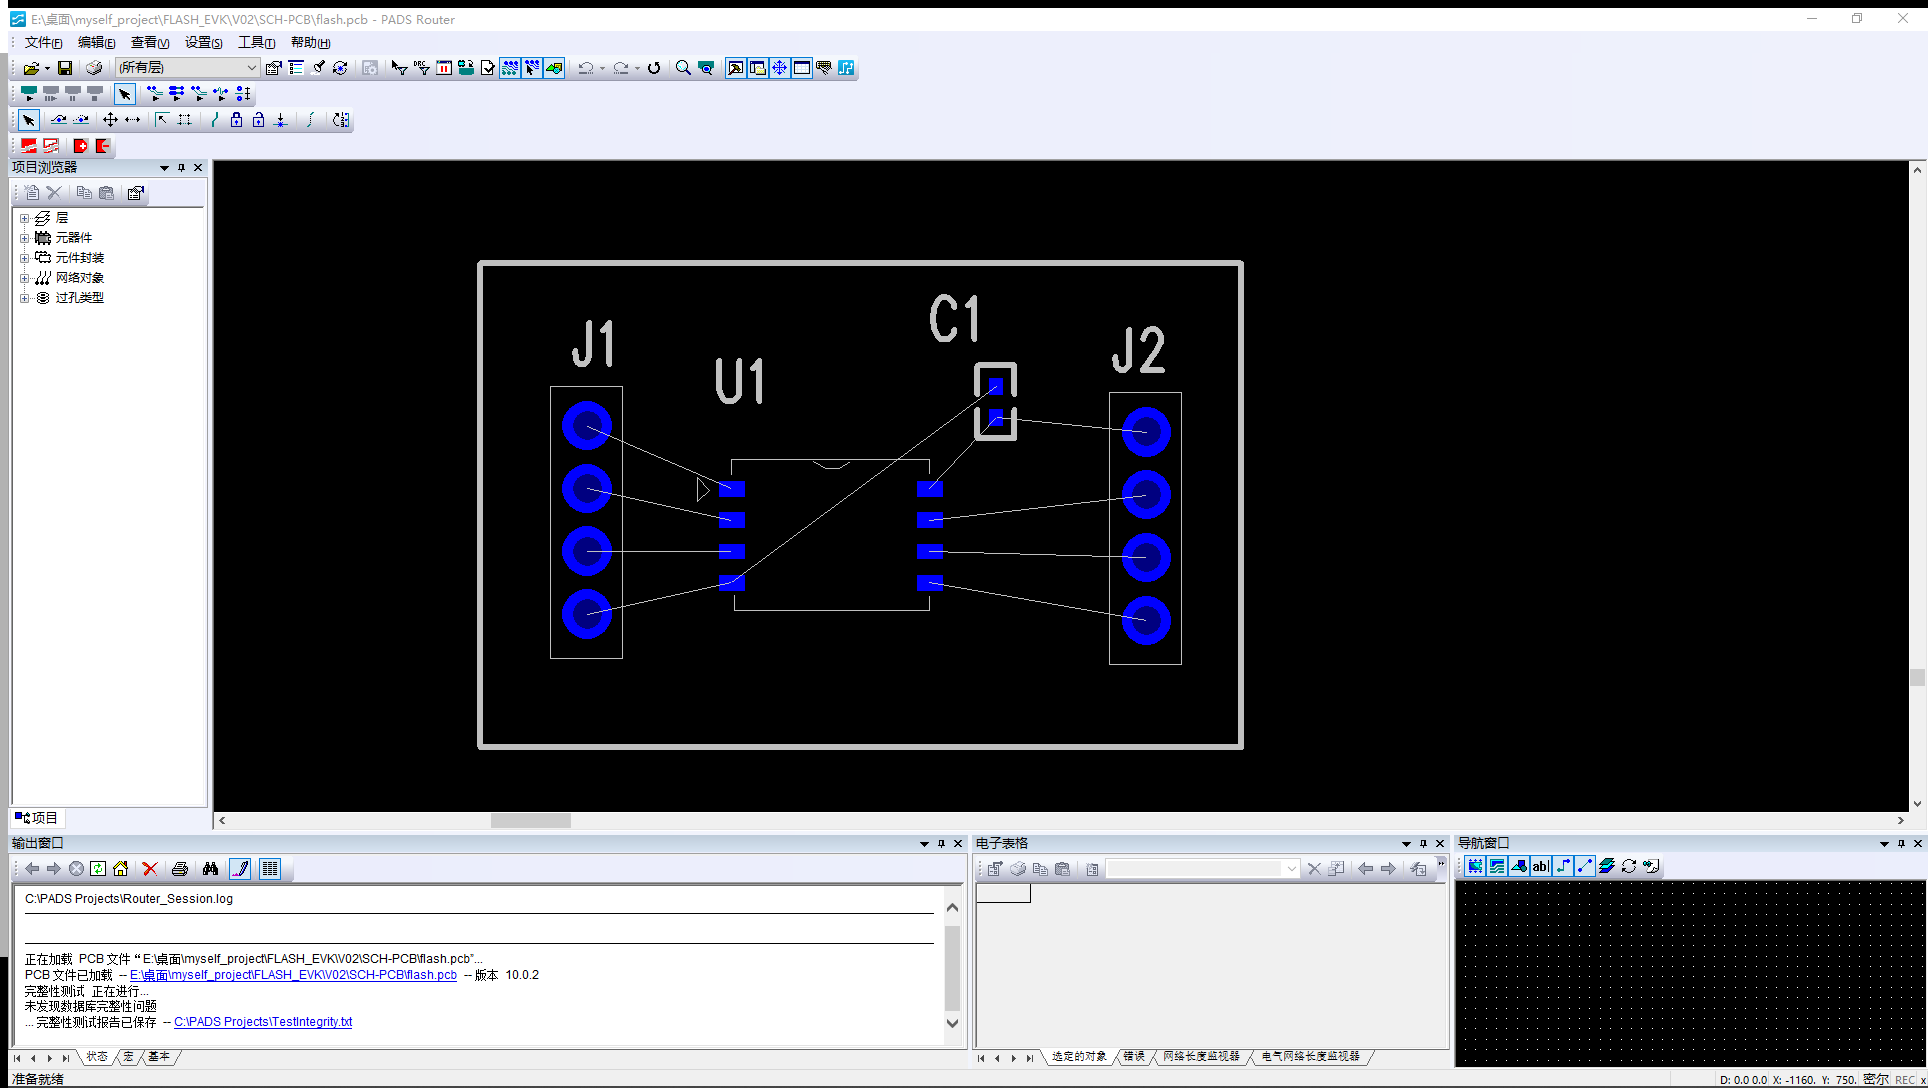Click the DRC filter icon
Viewport: 1928px width, 1088px height.
click(421, 68)
